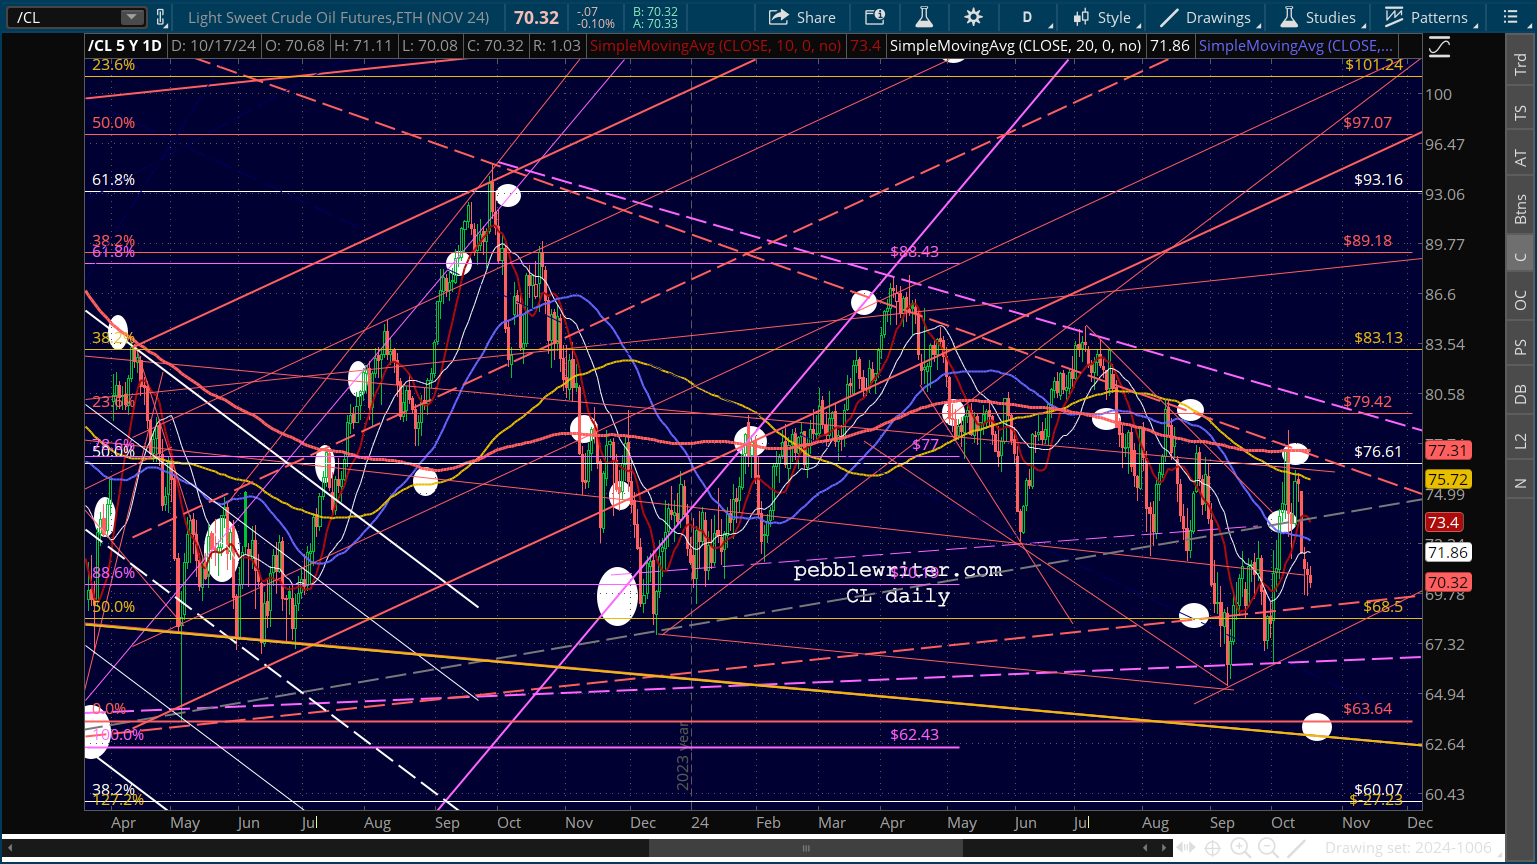
Task: Click the 73.4 red price bubble
Action: tap(1444, 522)
